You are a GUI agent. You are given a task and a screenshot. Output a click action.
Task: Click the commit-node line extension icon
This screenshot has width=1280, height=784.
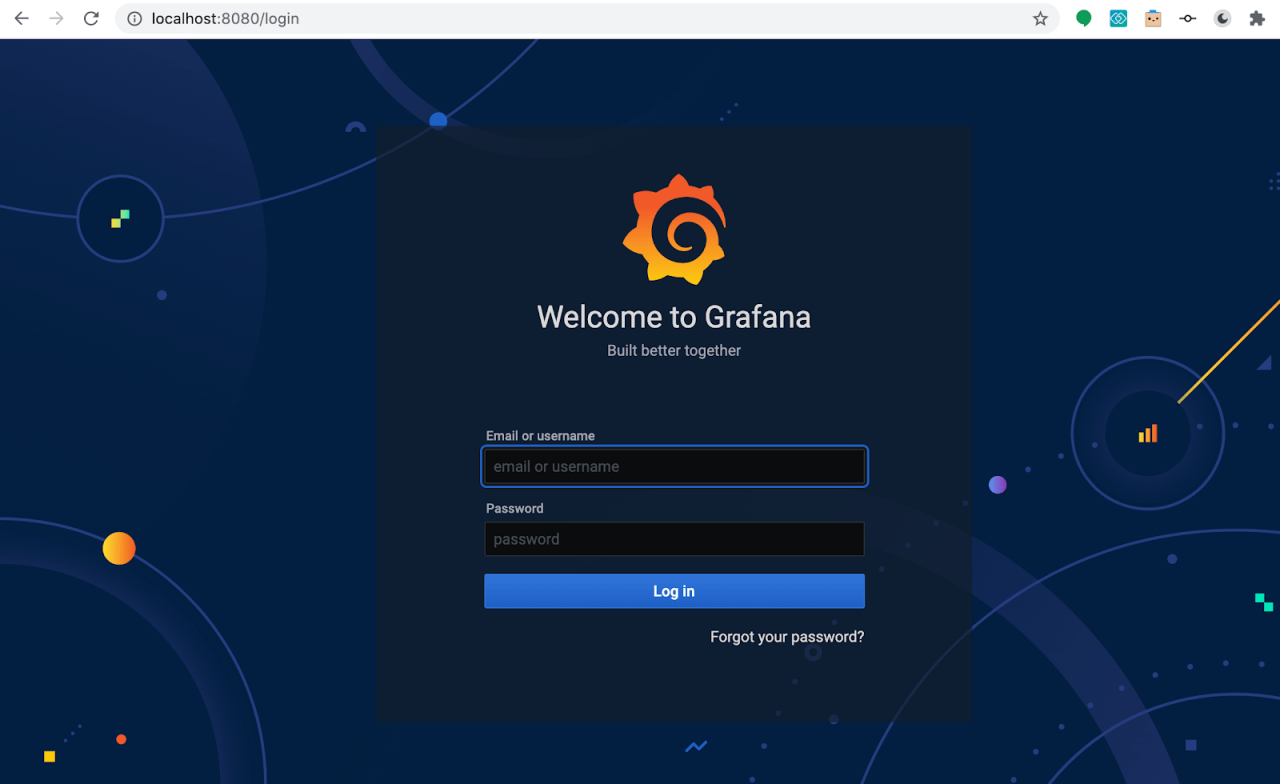pos(1188,19)
